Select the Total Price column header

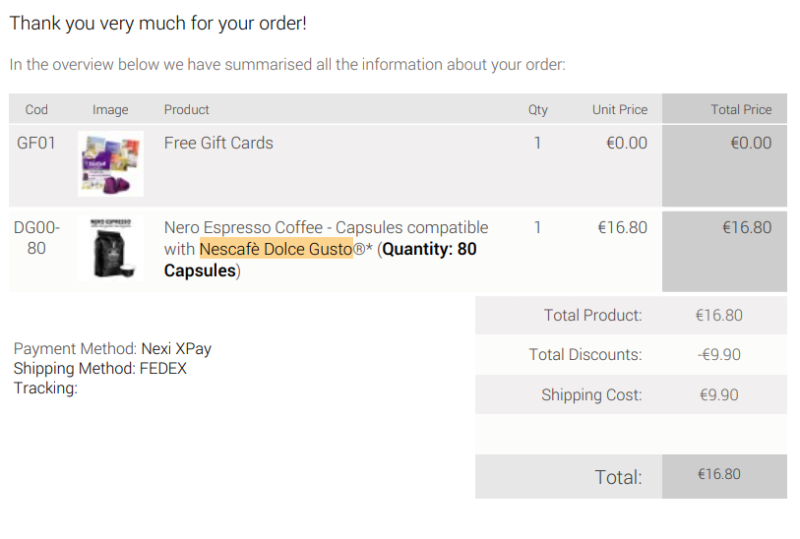741,109
